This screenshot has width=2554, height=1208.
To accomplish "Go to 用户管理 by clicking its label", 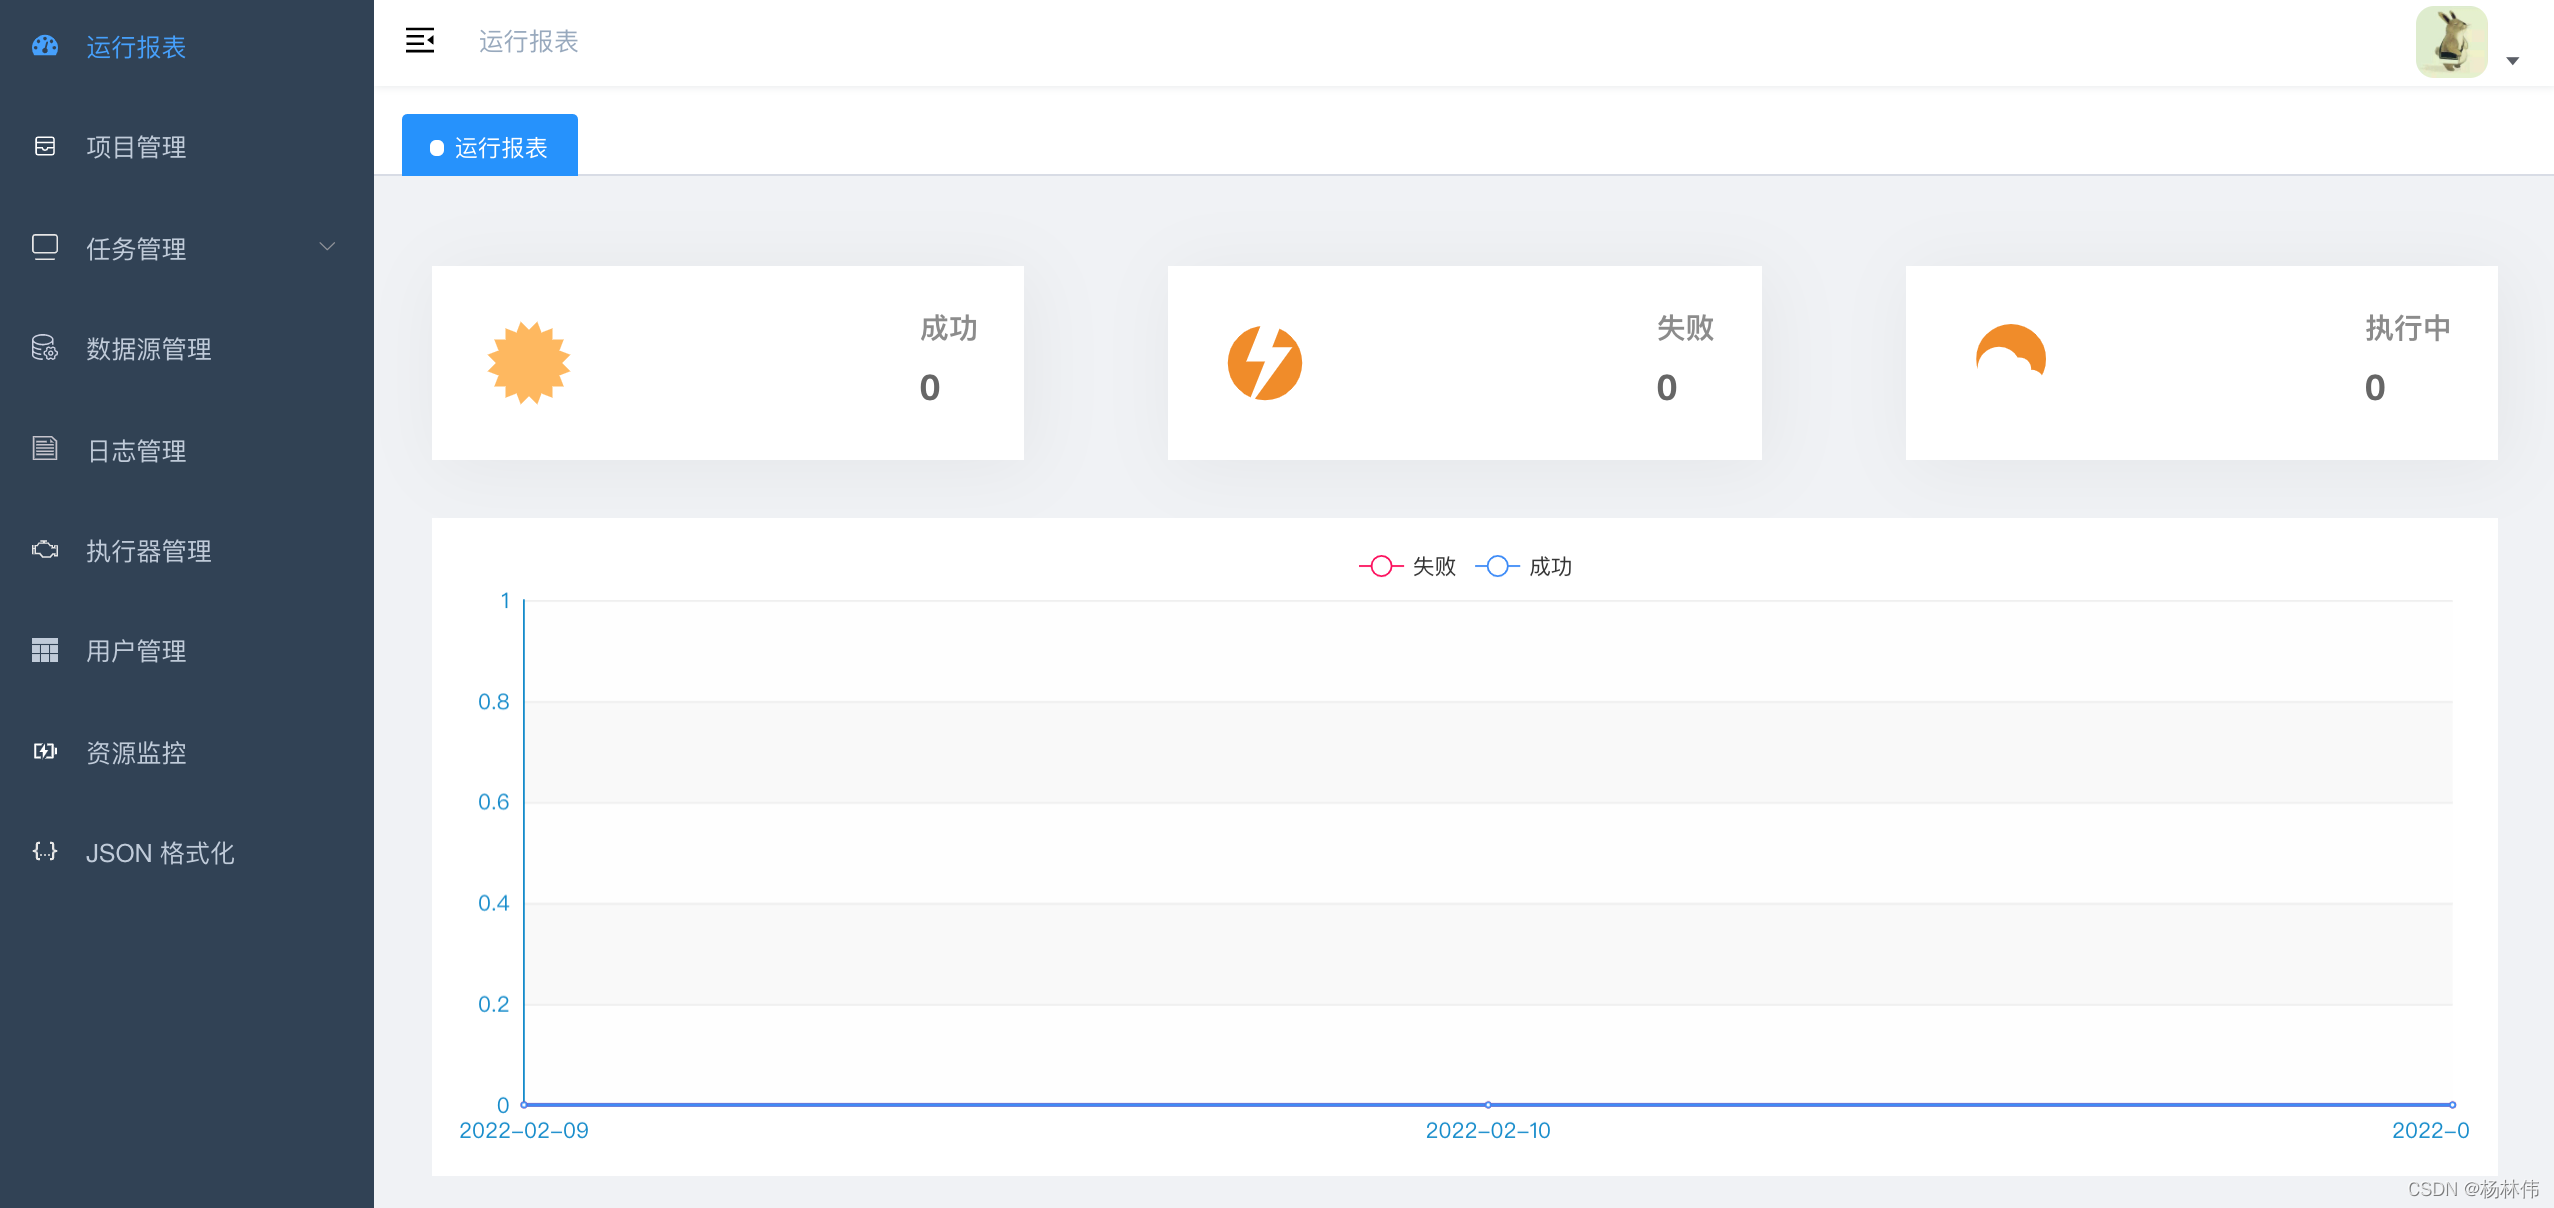I will tap(135, 650).
